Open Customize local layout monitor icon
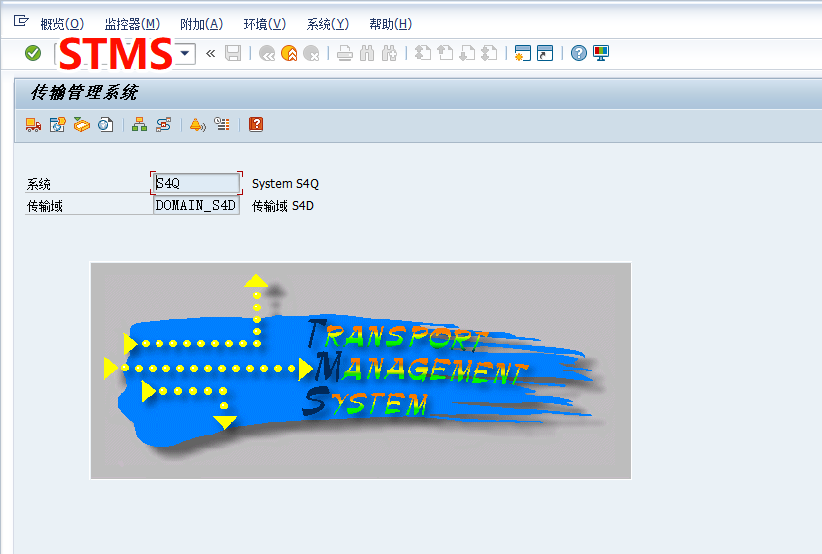822x554 pixels. [x=601, y=53]
